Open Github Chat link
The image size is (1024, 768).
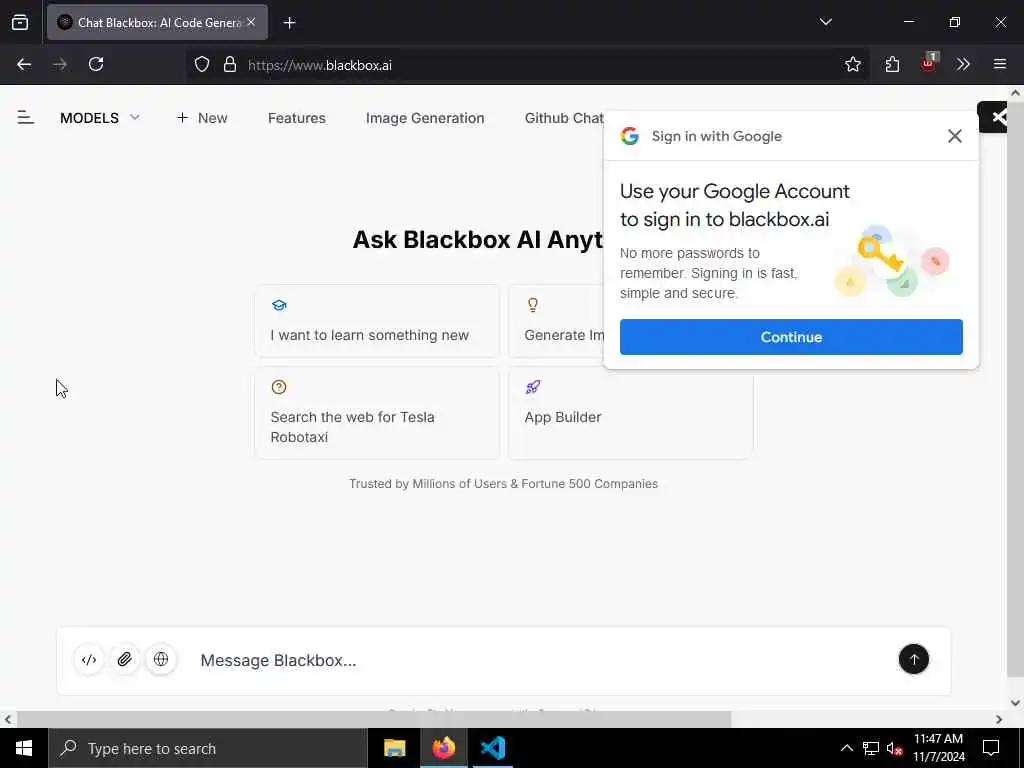point(564,118)
